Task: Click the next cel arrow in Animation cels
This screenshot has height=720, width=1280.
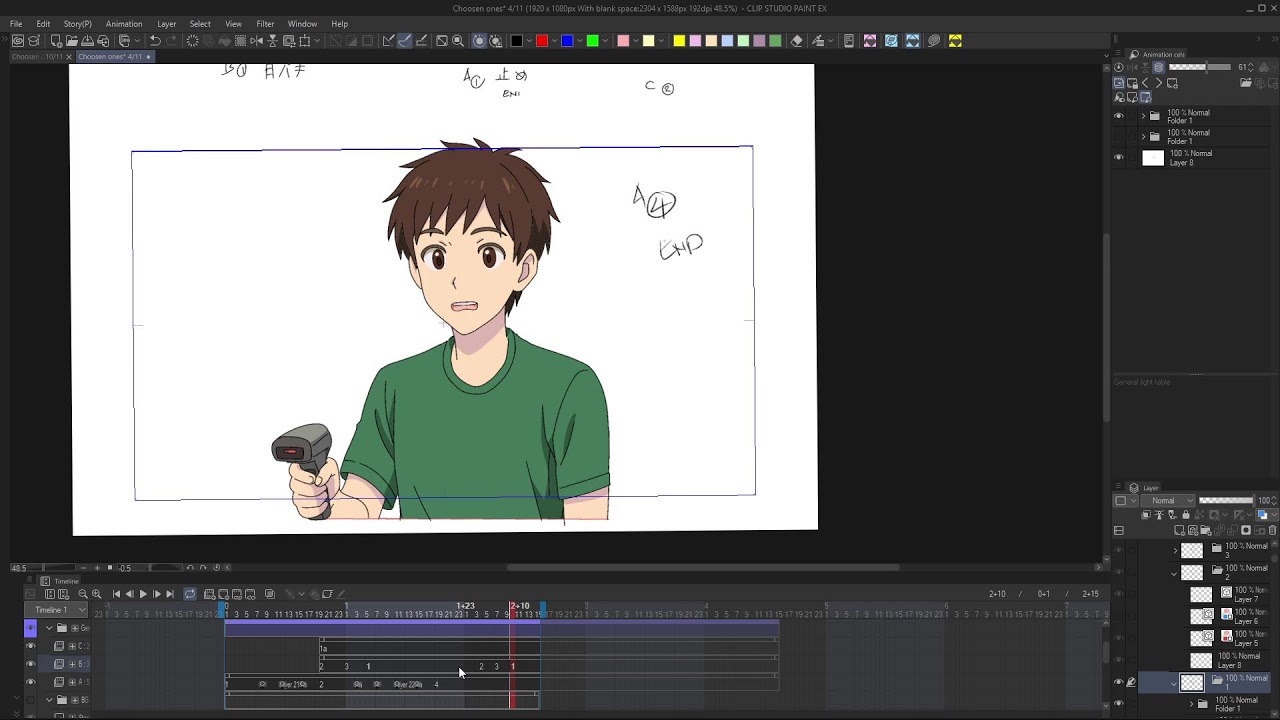Action: click(1158, 83)
